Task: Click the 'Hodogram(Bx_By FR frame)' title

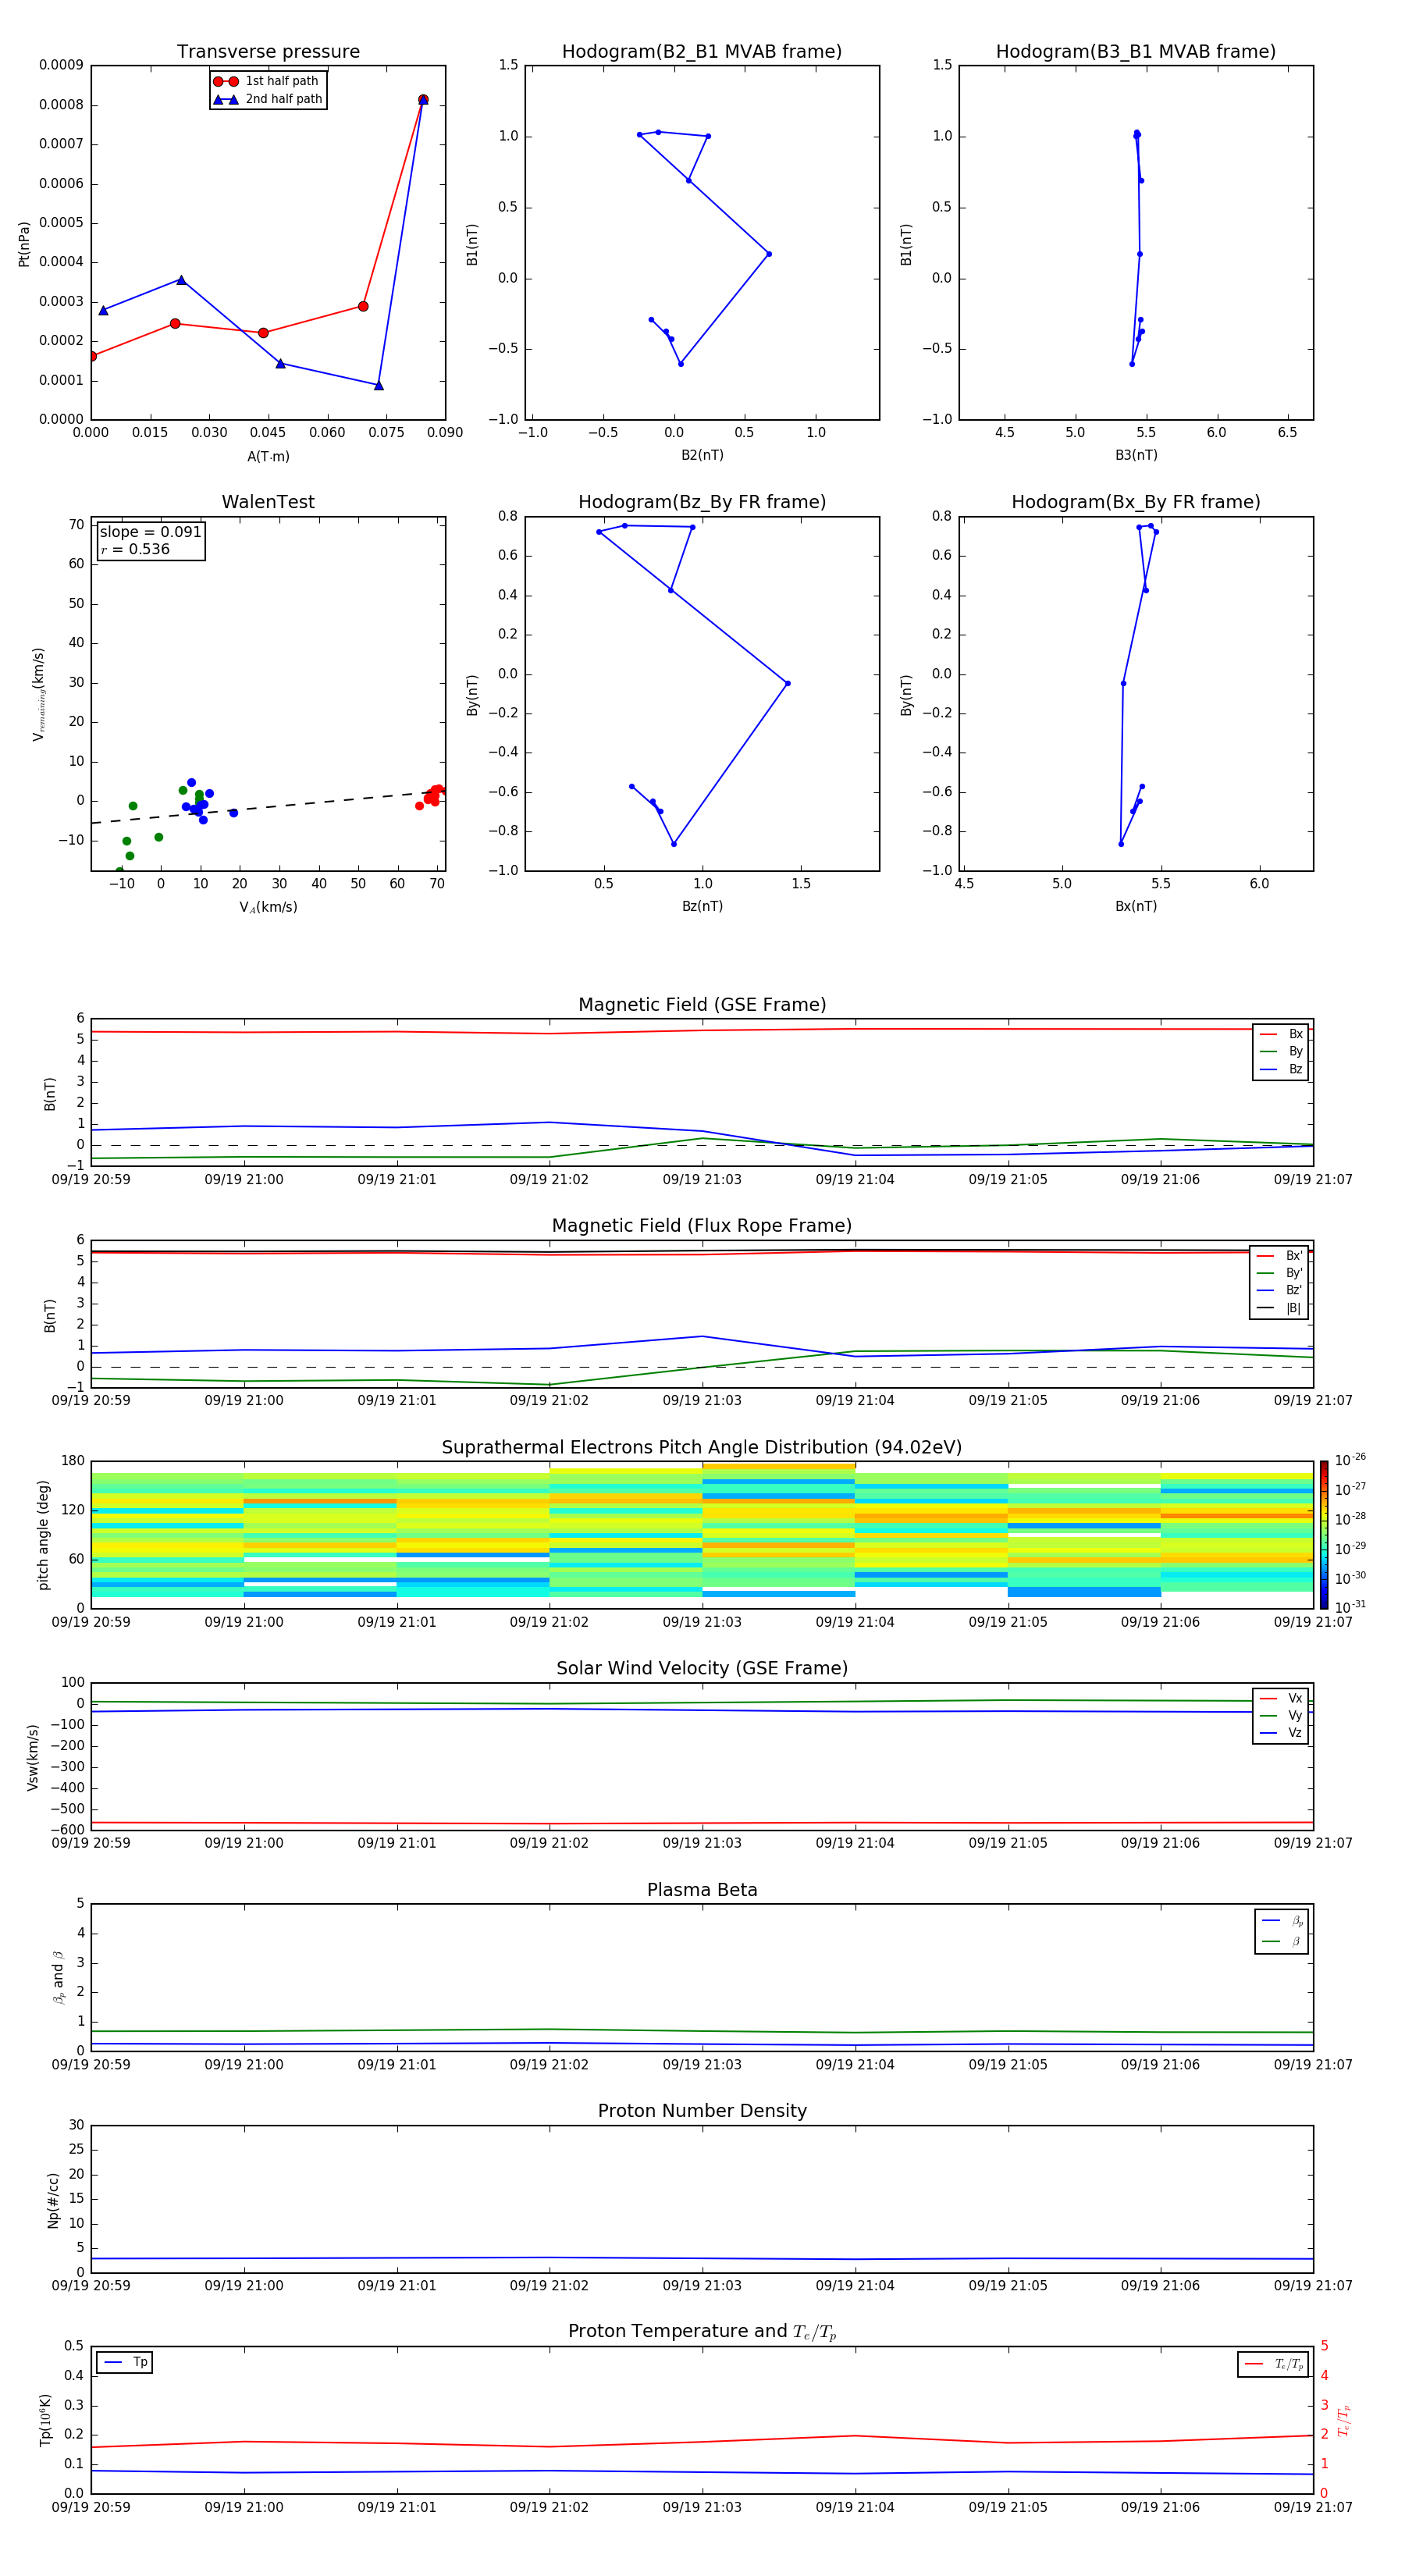Action: [x=1136, y=502]
